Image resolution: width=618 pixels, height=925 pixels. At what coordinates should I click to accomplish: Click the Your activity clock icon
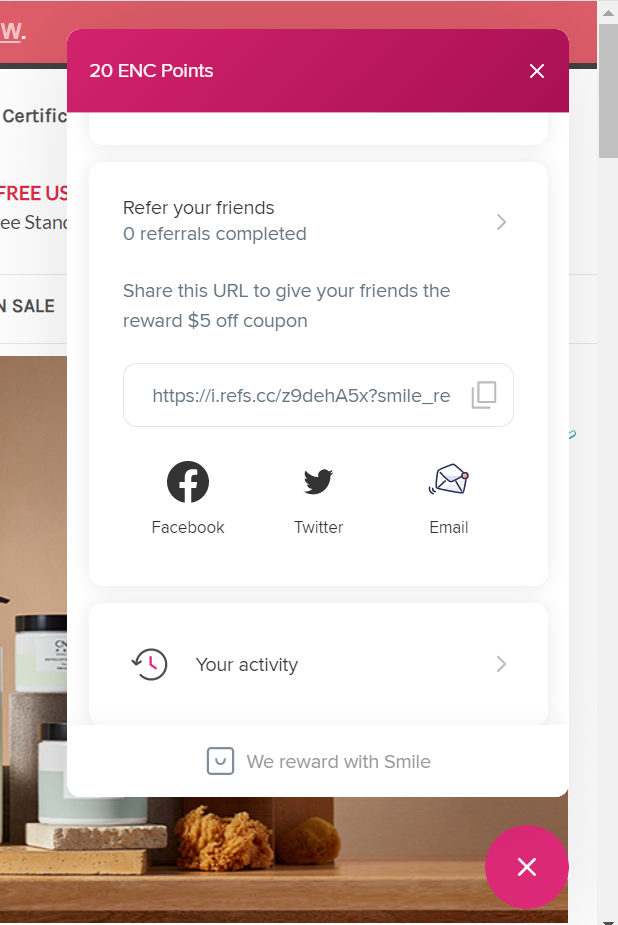coord(150,664)
